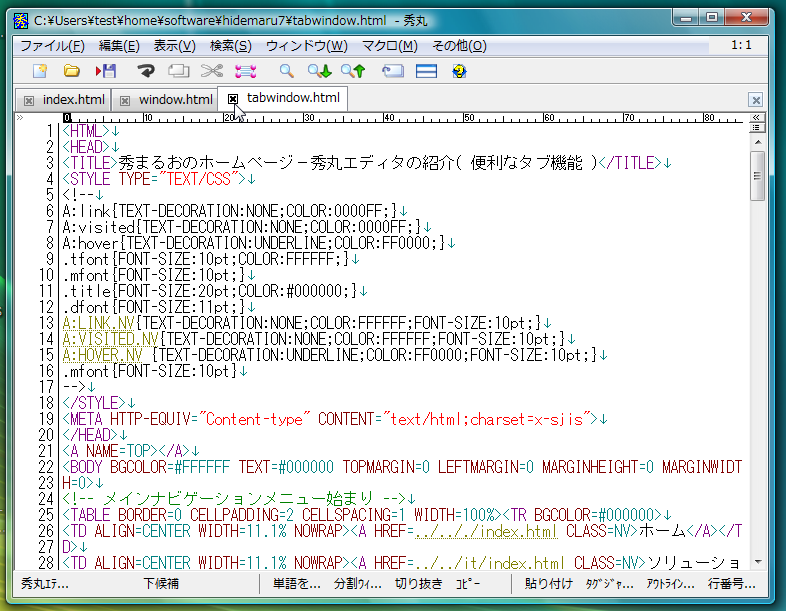Click the vertical scrollbar down arrow
The height and width of the screenshot is (611, 786).
click(757, 562)
